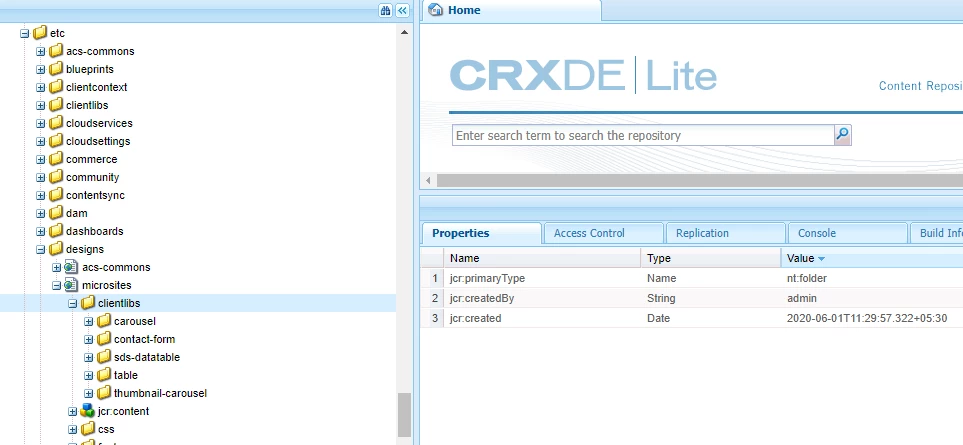Click the etc folder icon
The image size is (963, 445).
pos(40,33)
